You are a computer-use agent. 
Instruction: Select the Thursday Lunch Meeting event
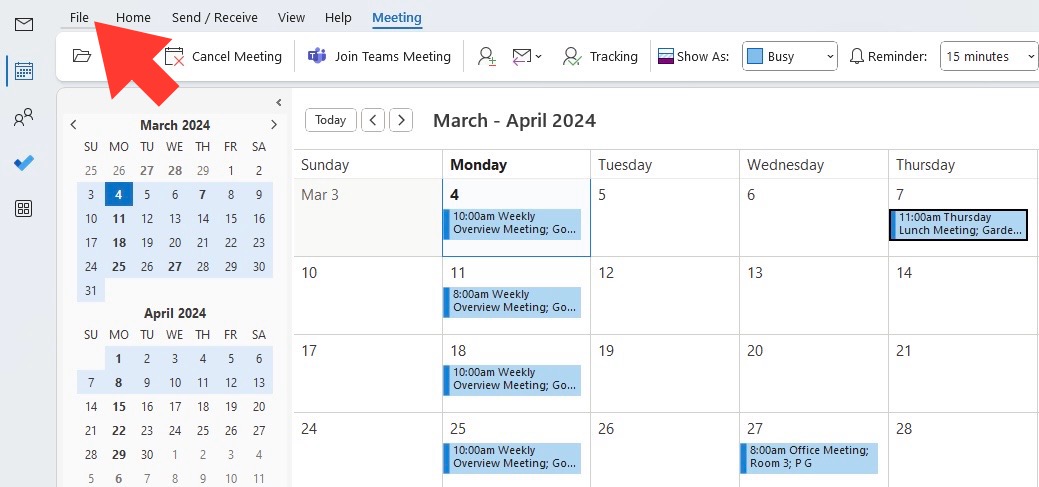pyautogui.click(x=959, y=224)
